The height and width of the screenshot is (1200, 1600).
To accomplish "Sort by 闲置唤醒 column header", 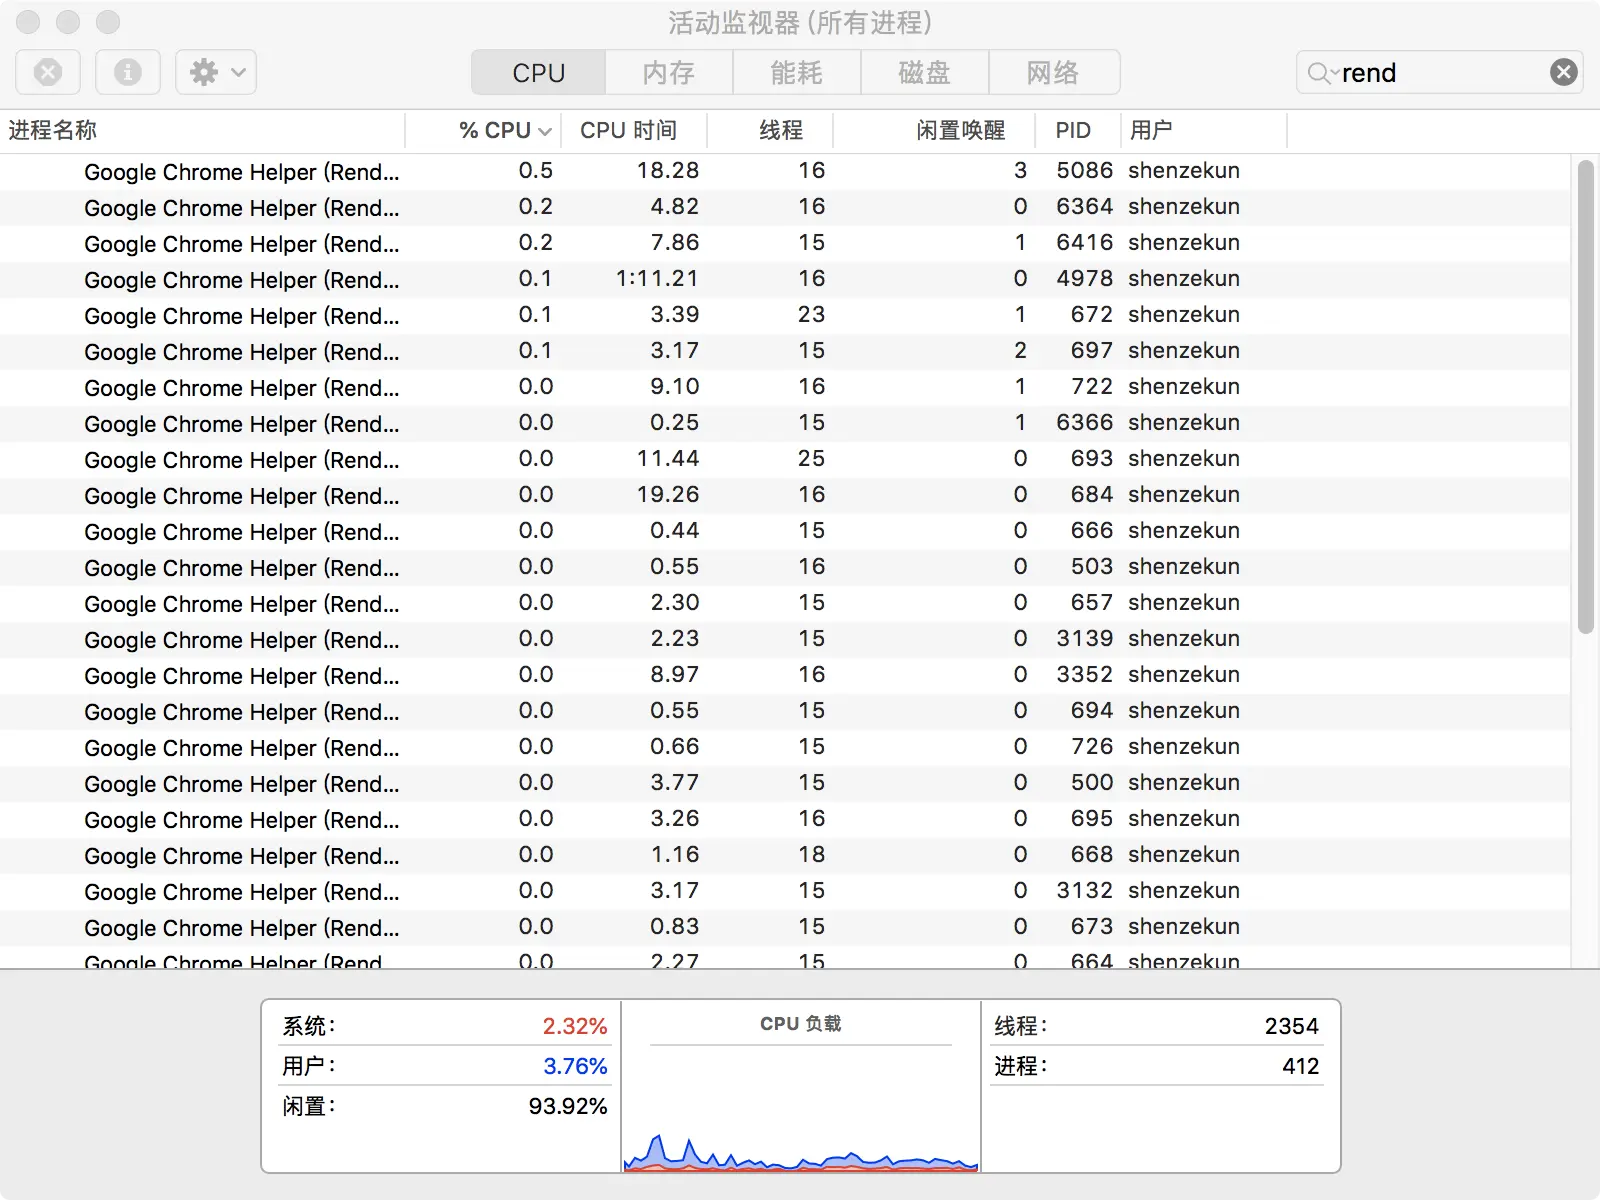I will [933, 130].
